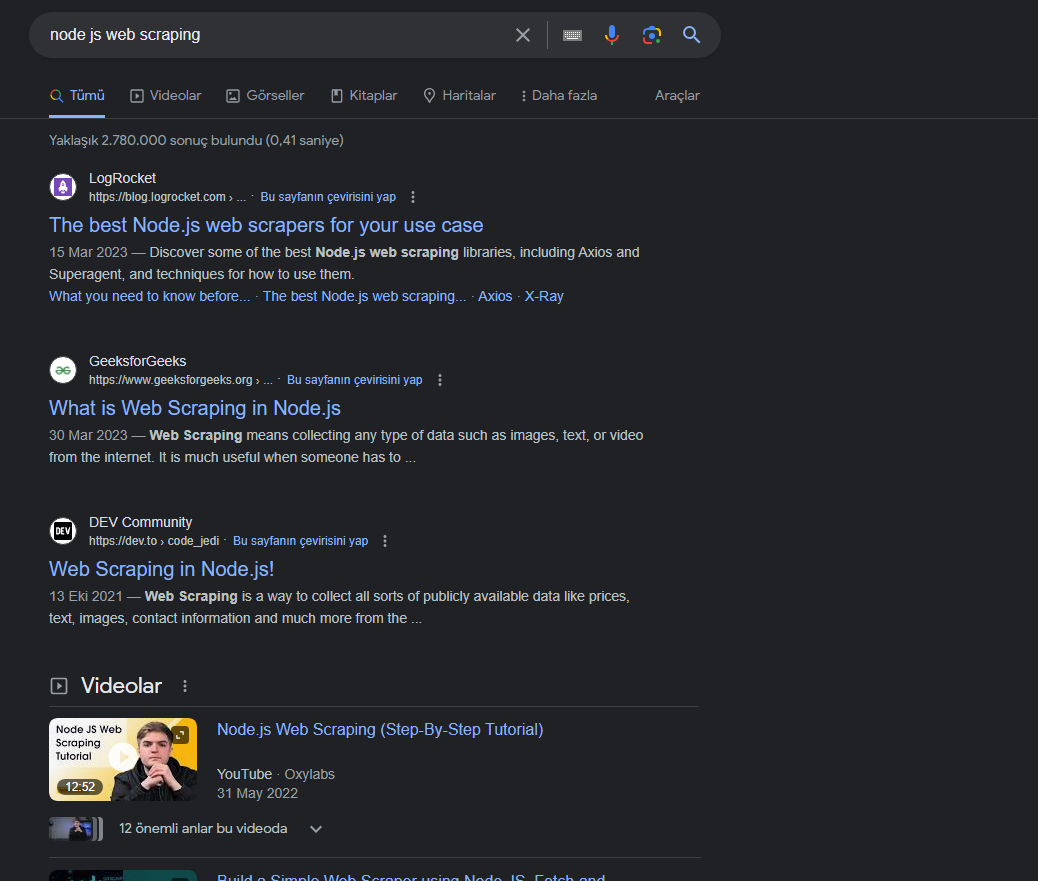
Task: Search by image with Google Lens icon
Action: coord(651,35)
